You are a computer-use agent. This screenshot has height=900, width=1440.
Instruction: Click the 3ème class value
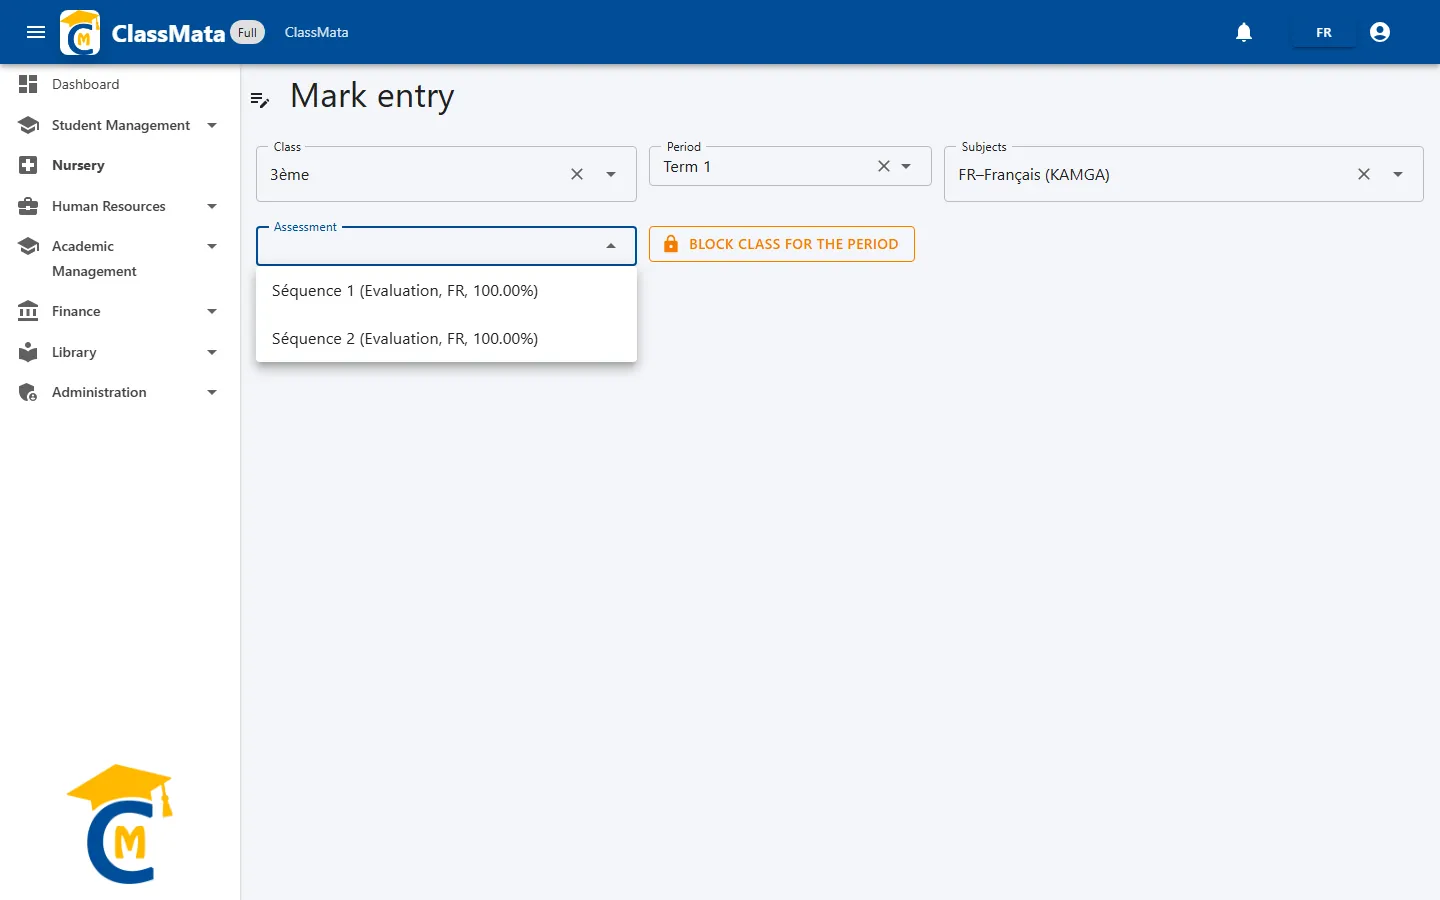pyautogui.click(x=290, y=174)
